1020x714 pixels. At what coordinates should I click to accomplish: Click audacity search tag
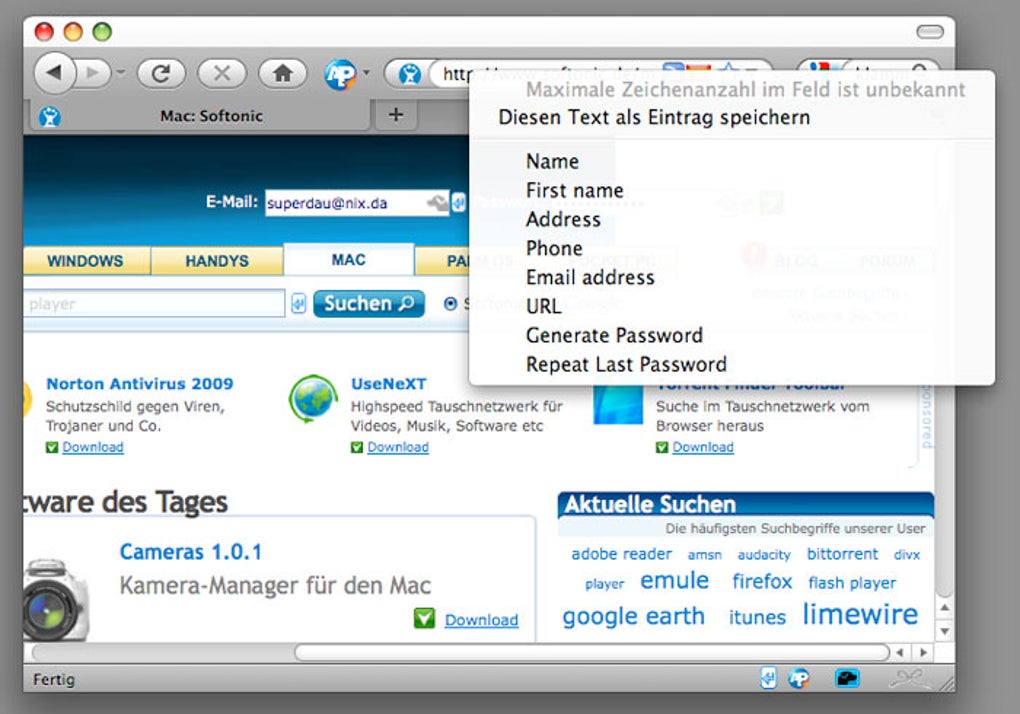click(x=764, y=555)
